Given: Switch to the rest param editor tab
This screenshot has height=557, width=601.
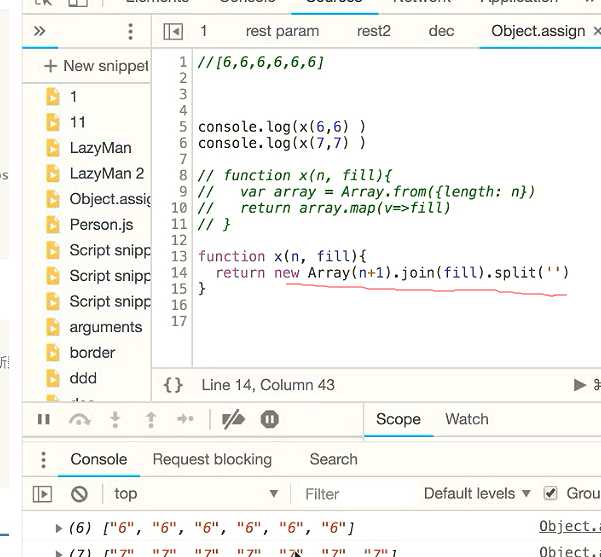Looking at the screenshot, I should coord(282,31).
